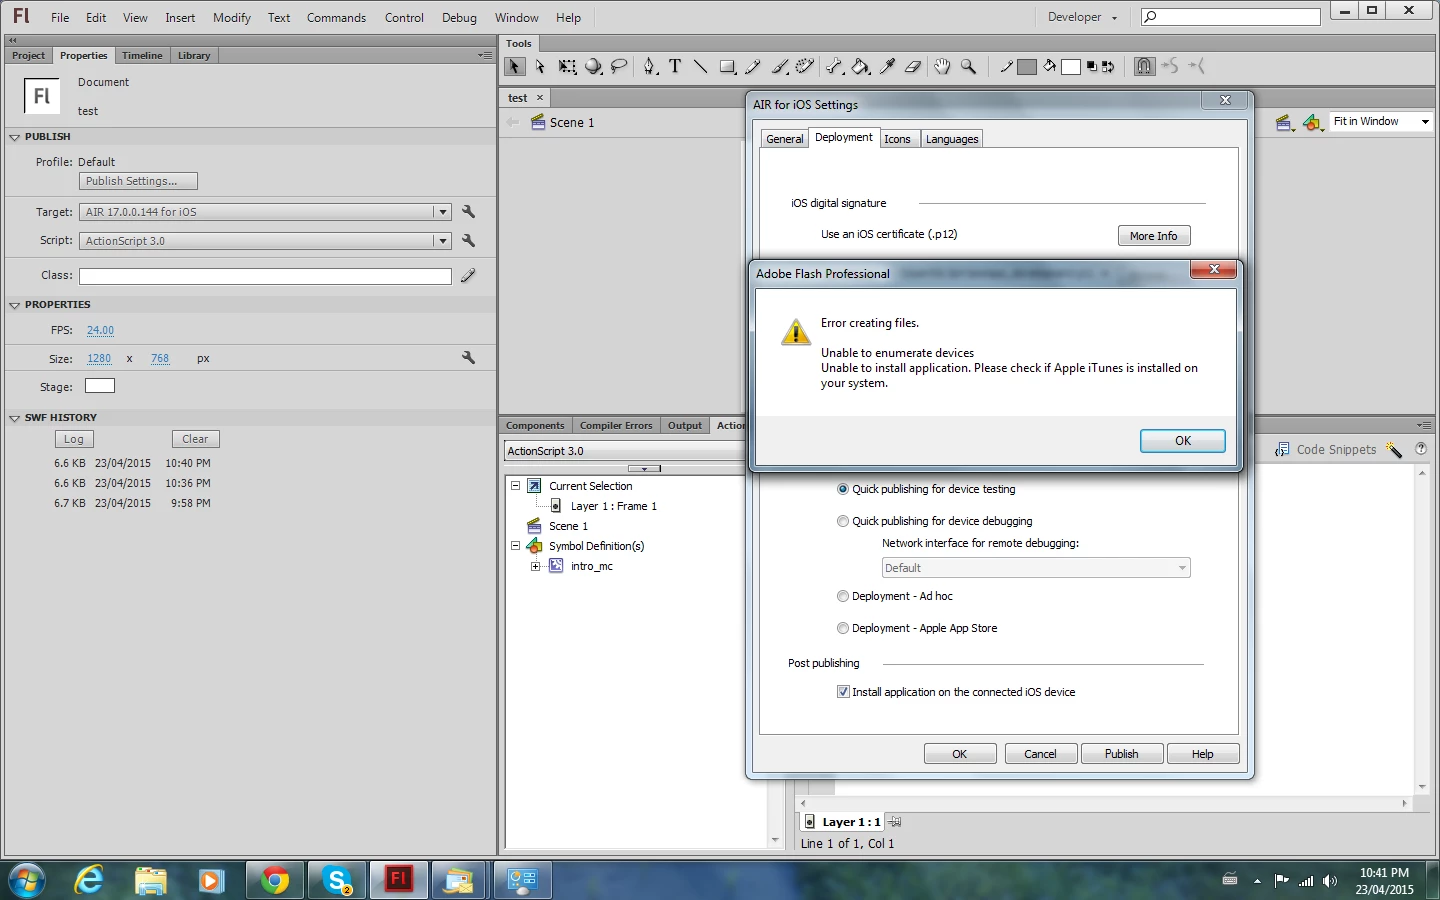Click the Actions panel help question icon

pyautogui.click(x=1421, y=450)
